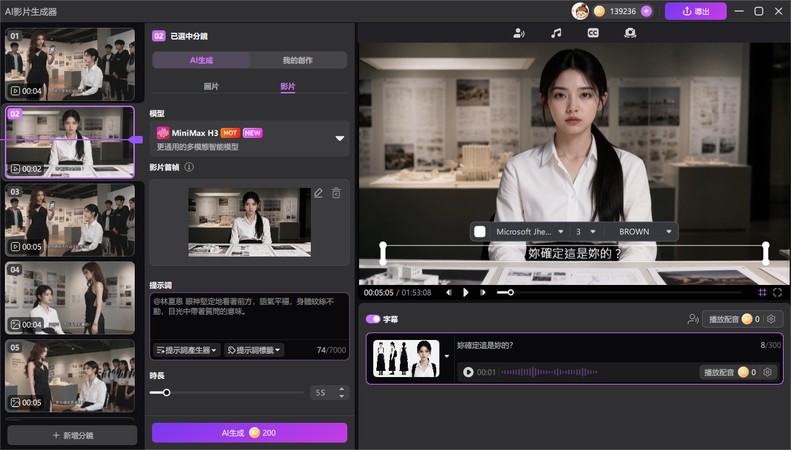The width and height of the screenshot is (791, 450).
Task: Adjust the 時長 duration slider
Action: 227,392
